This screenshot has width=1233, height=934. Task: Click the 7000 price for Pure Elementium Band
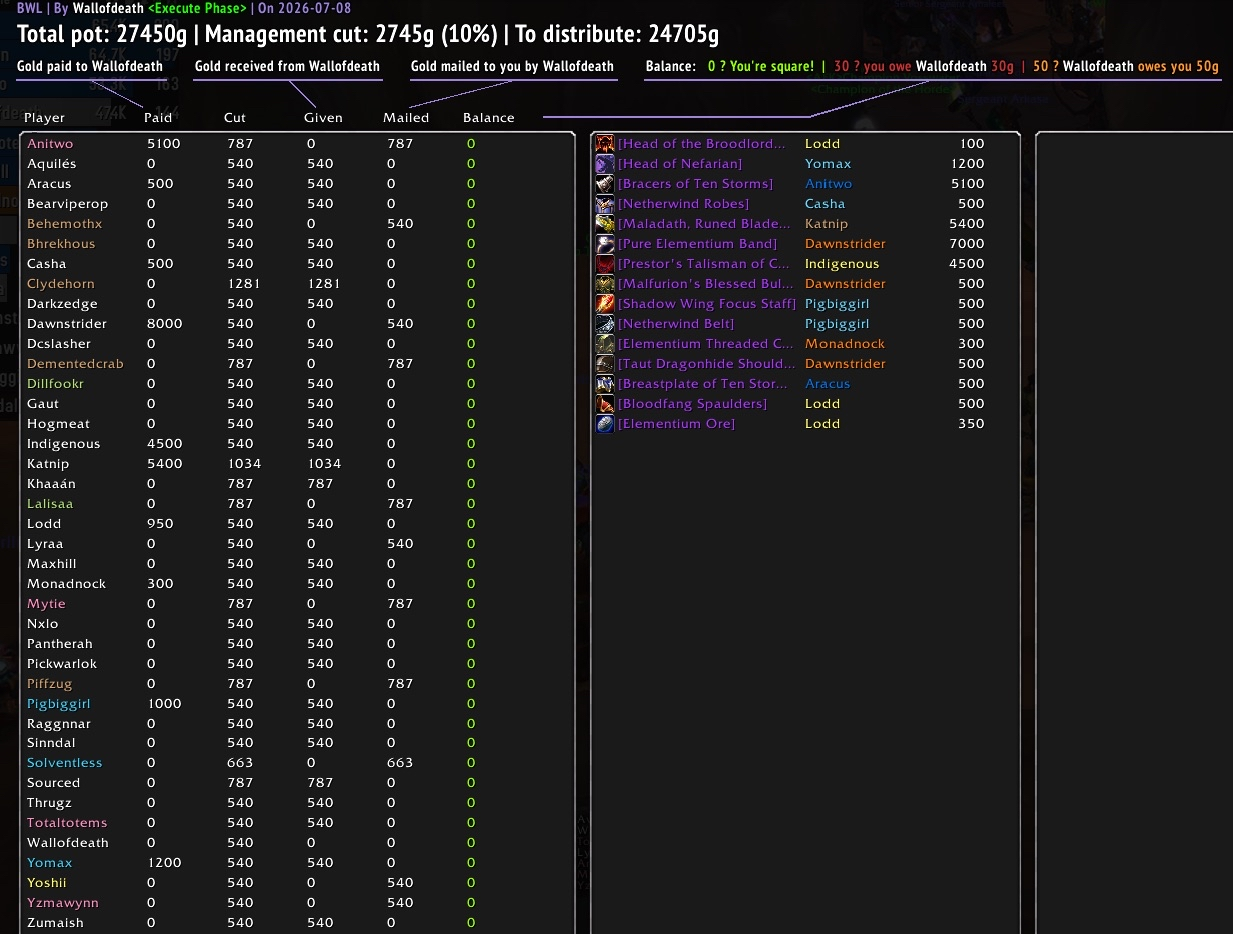[967, 244]
